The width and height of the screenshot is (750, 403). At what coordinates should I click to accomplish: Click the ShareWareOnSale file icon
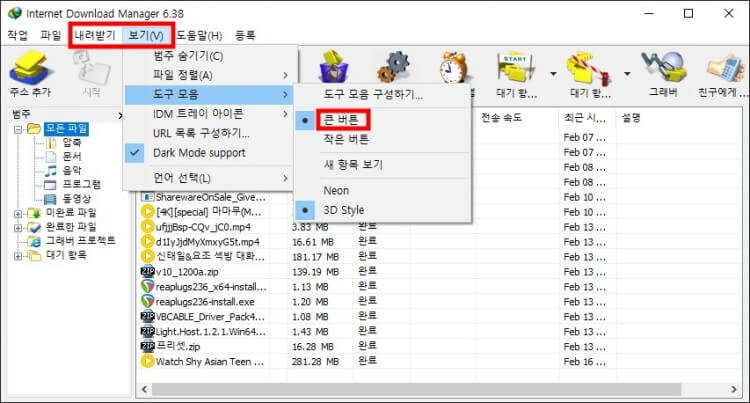click(147, 197)
